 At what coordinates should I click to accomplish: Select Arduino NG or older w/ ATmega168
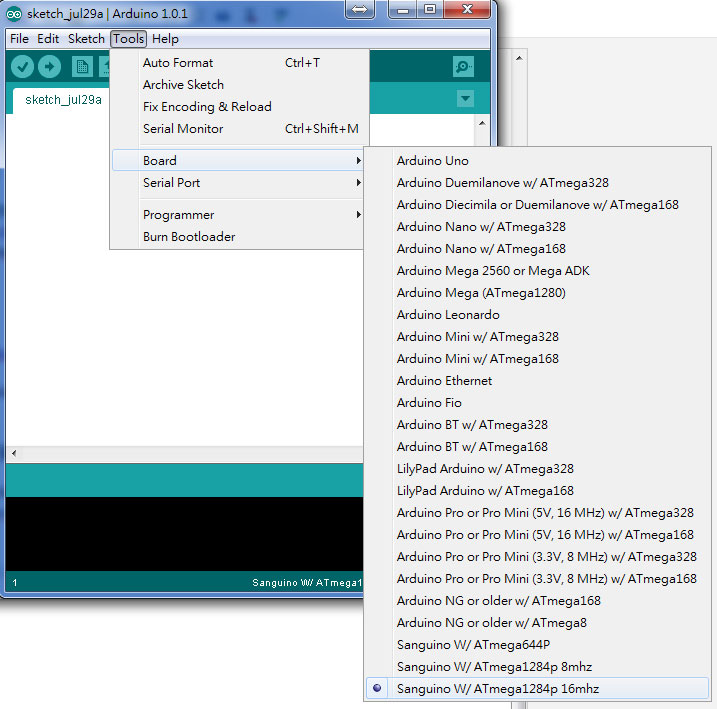[x=537, y=600]
